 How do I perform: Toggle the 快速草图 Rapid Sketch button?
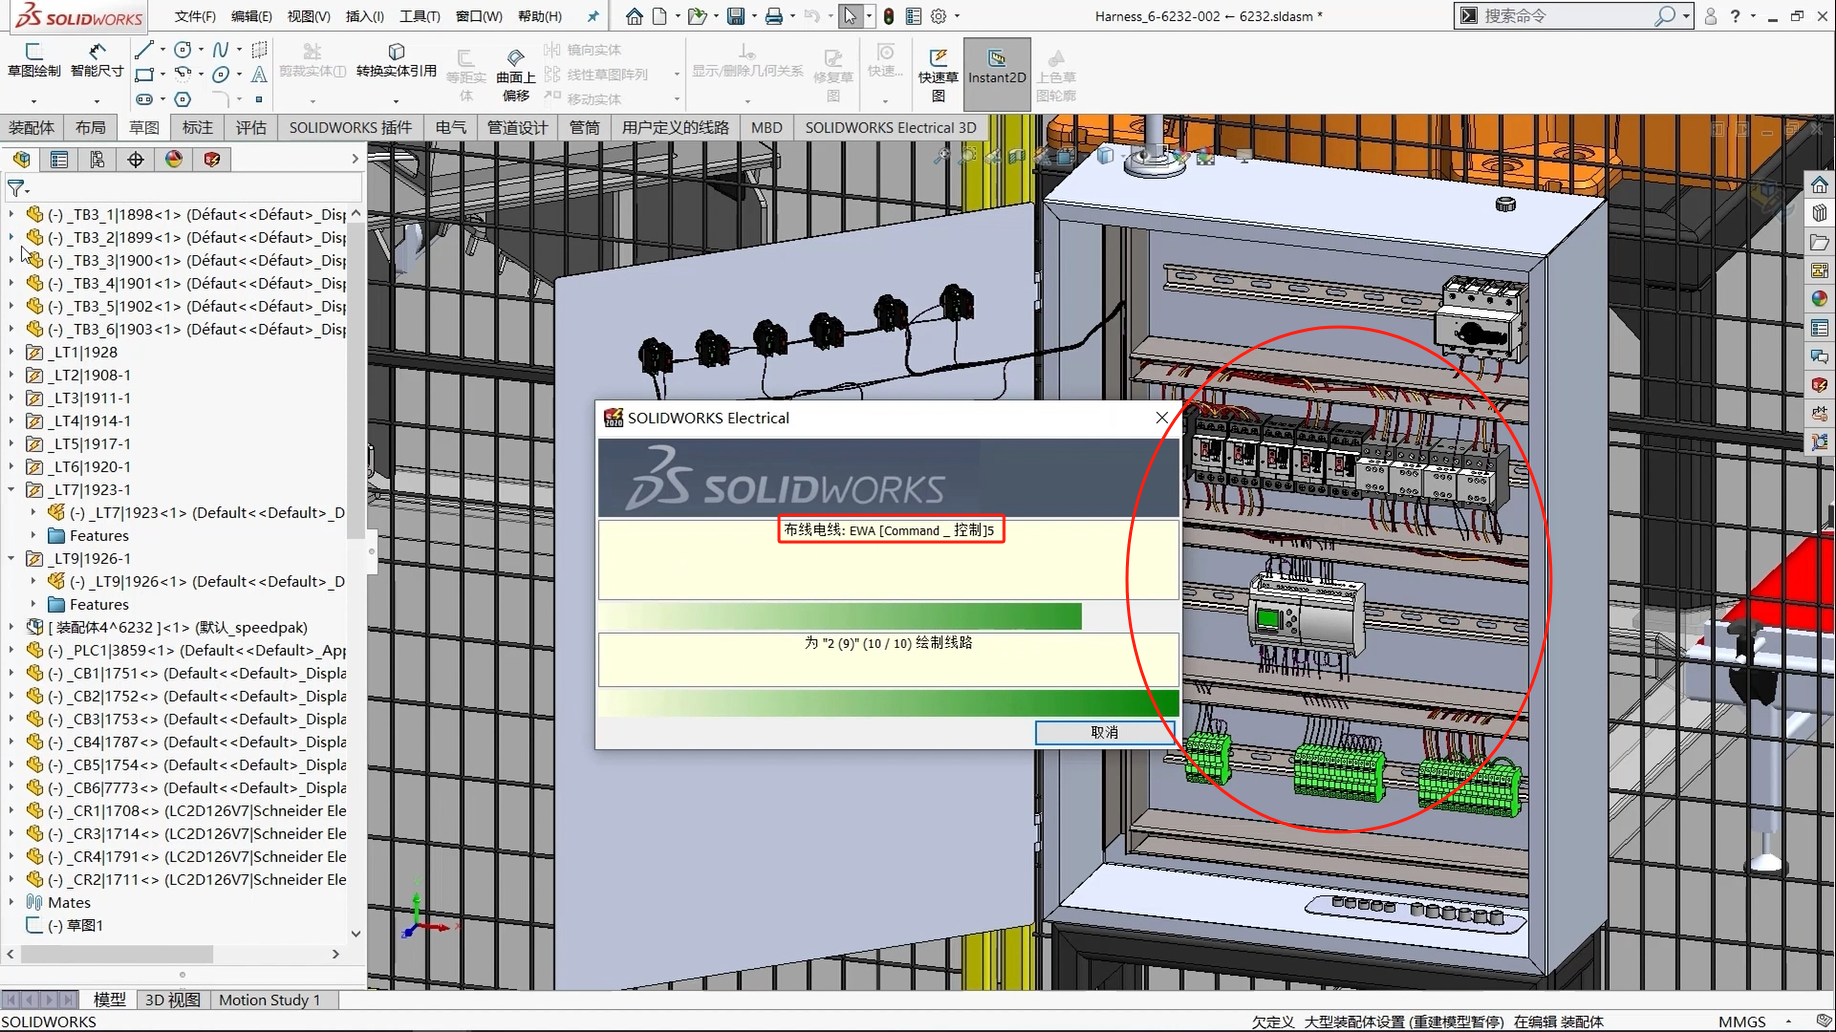point(938,73)
